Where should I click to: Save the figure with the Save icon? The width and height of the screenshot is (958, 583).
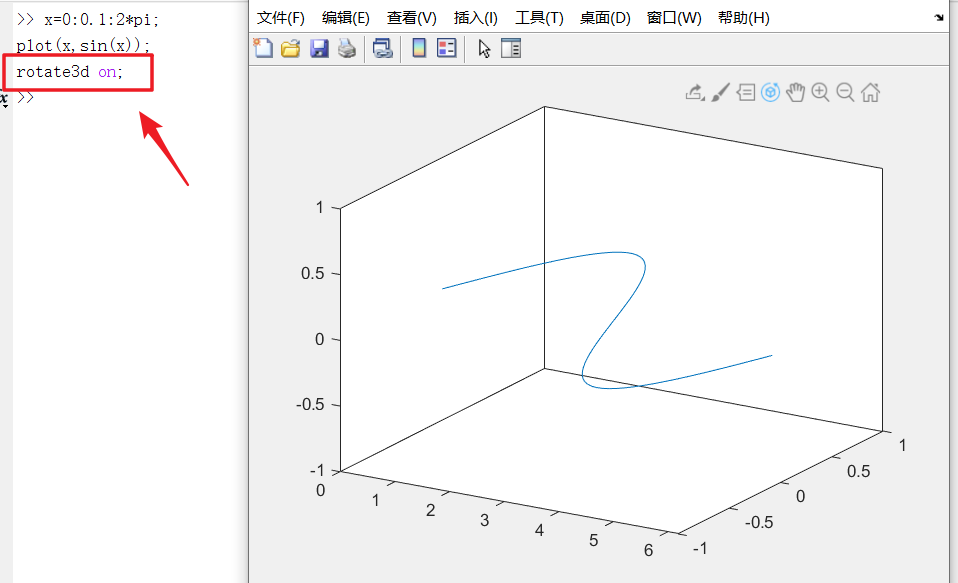pyautogui.click(x=318, y=48)
